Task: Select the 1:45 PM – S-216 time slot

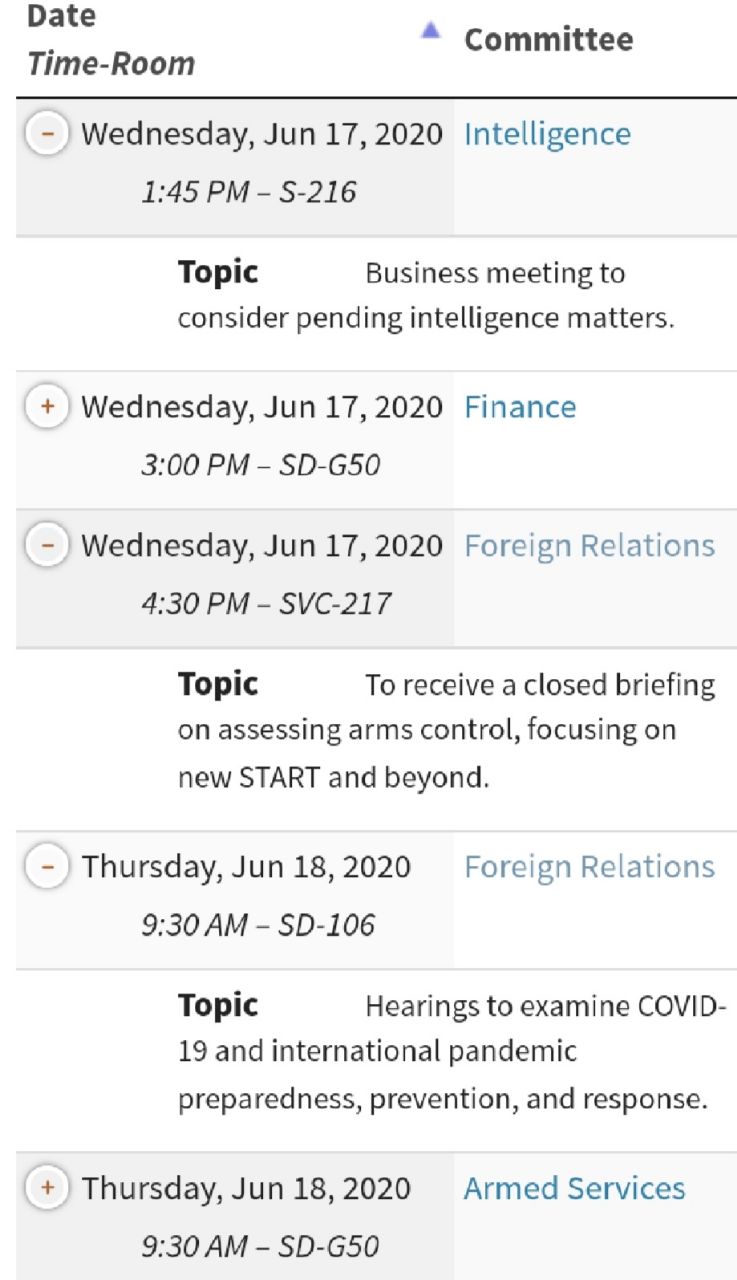Action: pos(248,191)
